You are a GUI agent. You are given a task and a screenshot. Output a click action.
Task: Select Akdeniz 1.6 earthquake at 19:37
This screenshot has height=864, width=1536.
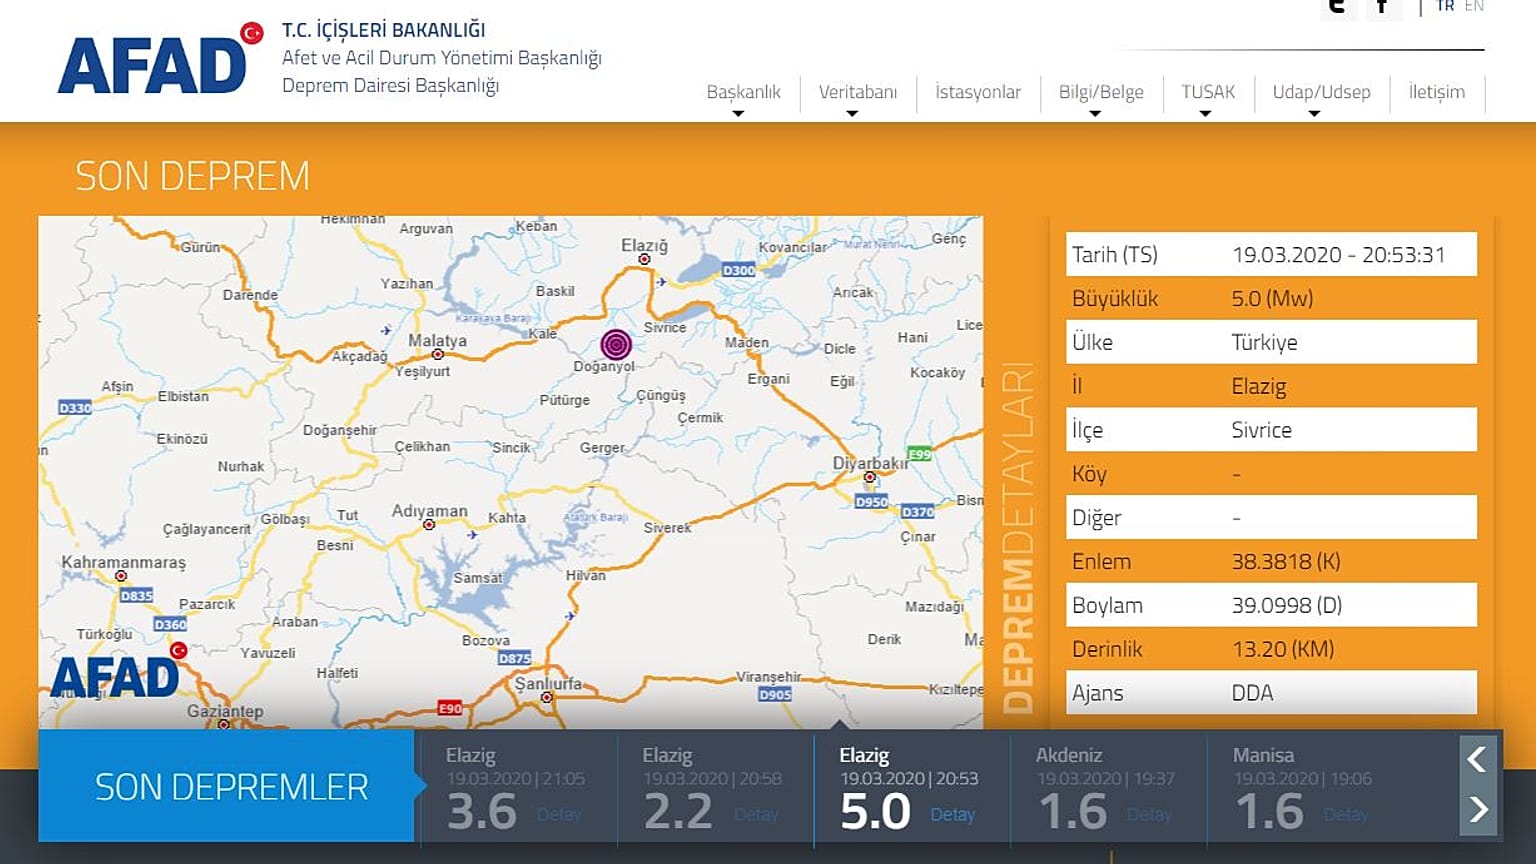1108,790
